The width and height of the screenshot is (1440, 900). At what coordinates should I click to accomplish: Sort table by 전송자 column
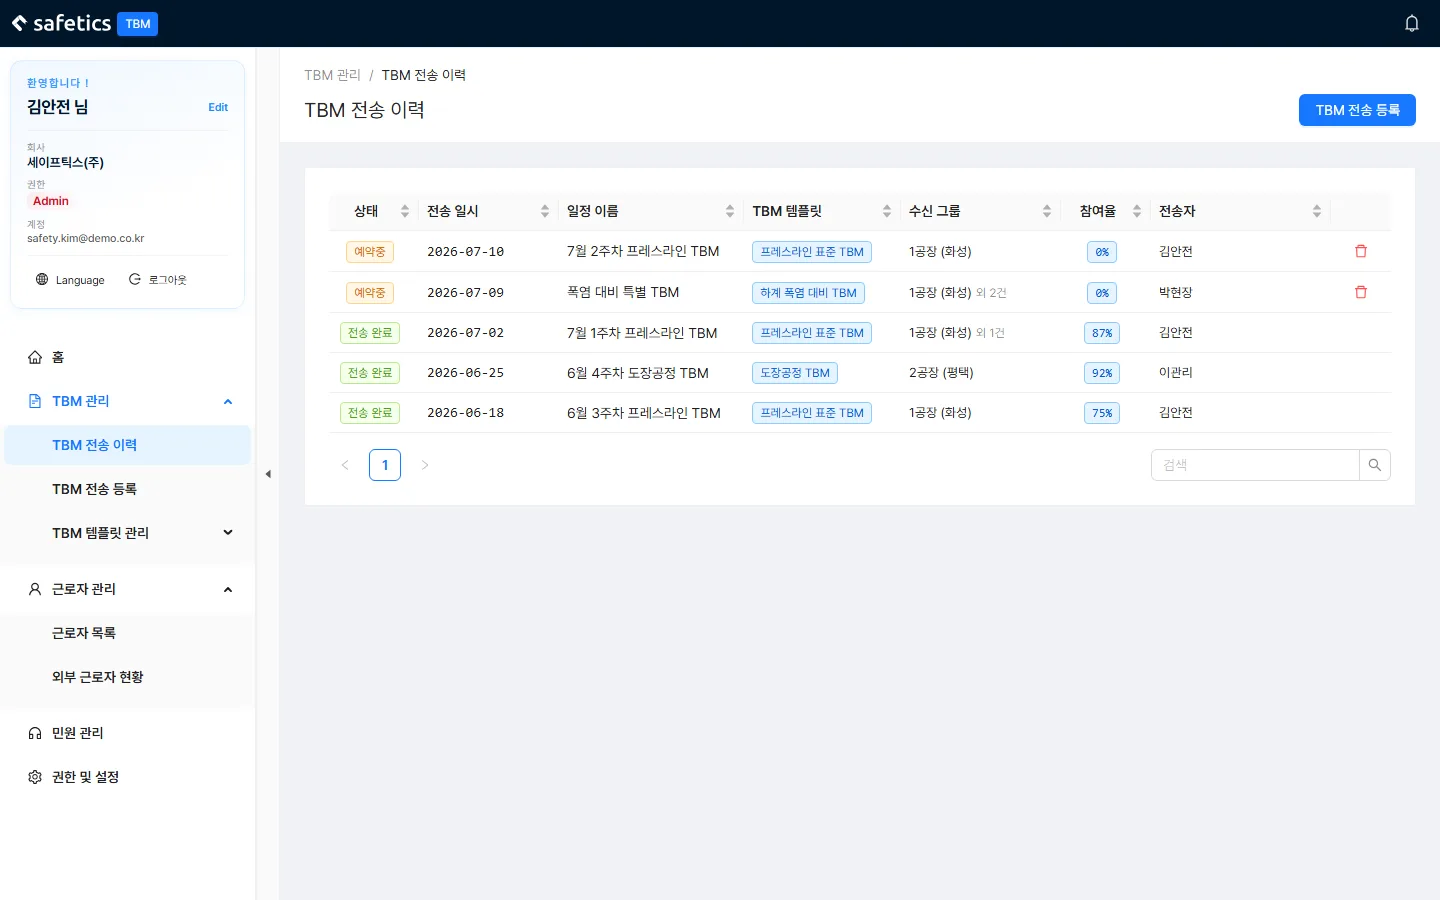(1317, 211)
